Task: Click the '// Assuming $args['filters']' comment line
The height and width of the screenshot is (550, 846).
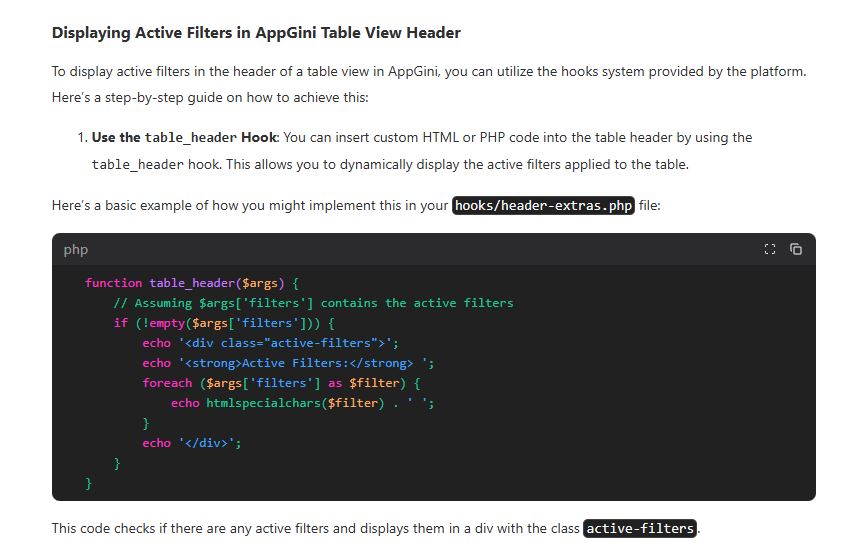Action: [313, 303]
